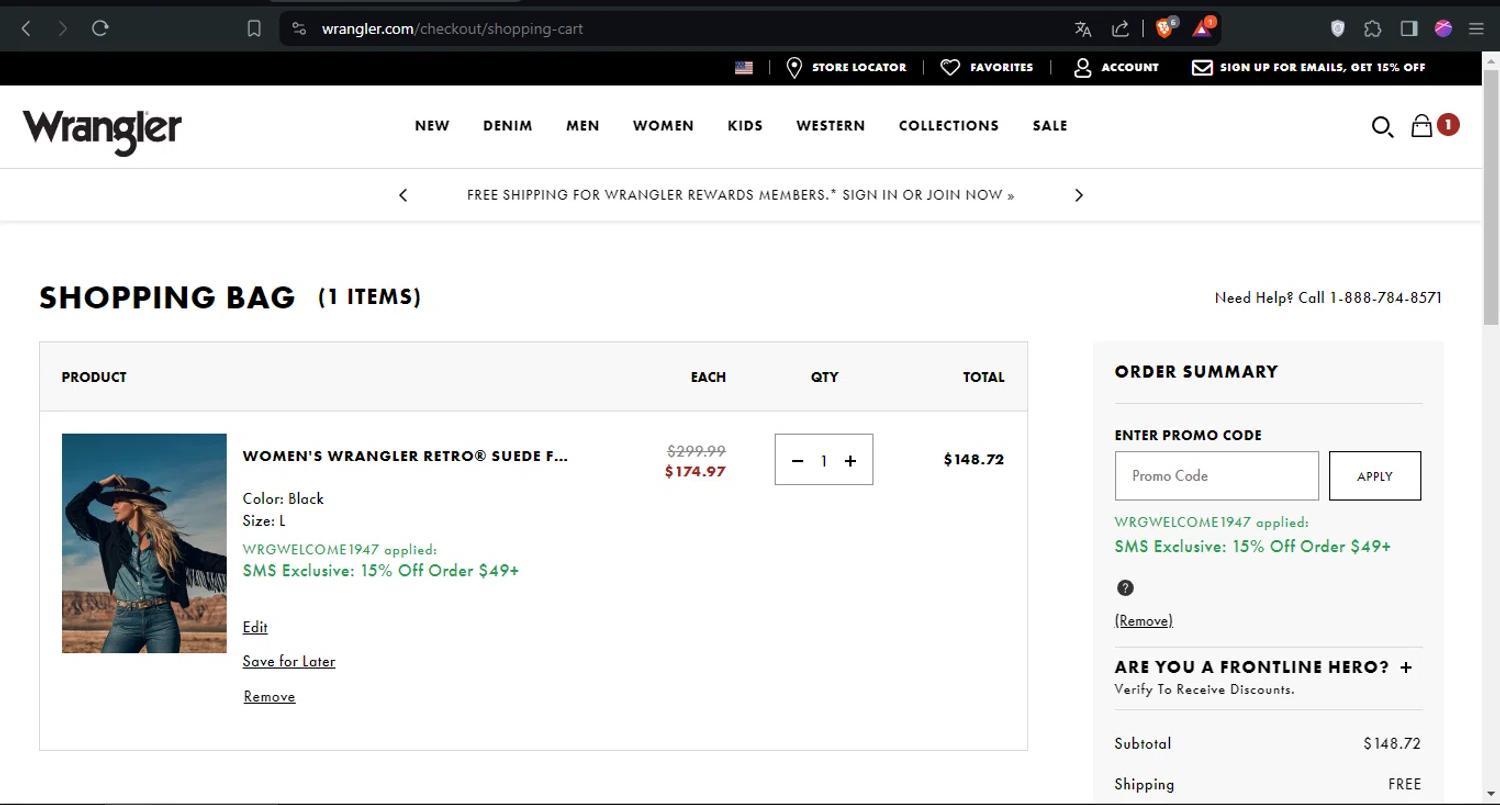The image size is (1500, 805).
Task: Click the Apply promo button
Action: coord(1375,476)
